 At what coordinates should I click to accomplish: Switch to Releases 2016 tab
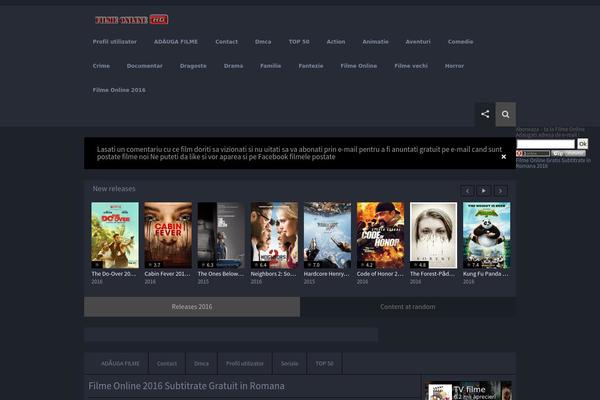(x=192, y=307)
